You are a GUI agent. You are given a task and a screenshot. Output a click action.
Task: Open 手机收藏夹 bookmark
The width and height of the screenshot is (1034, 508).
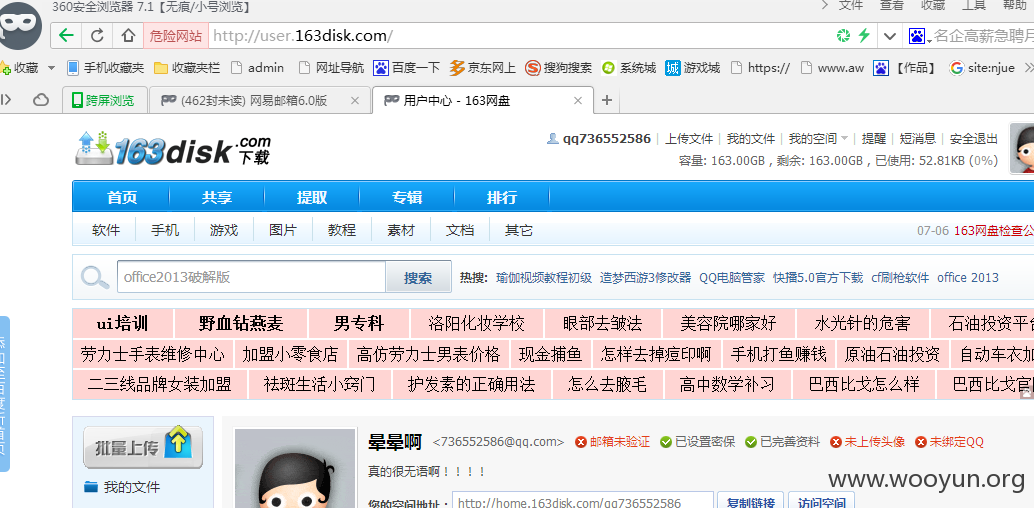[105, 67]
